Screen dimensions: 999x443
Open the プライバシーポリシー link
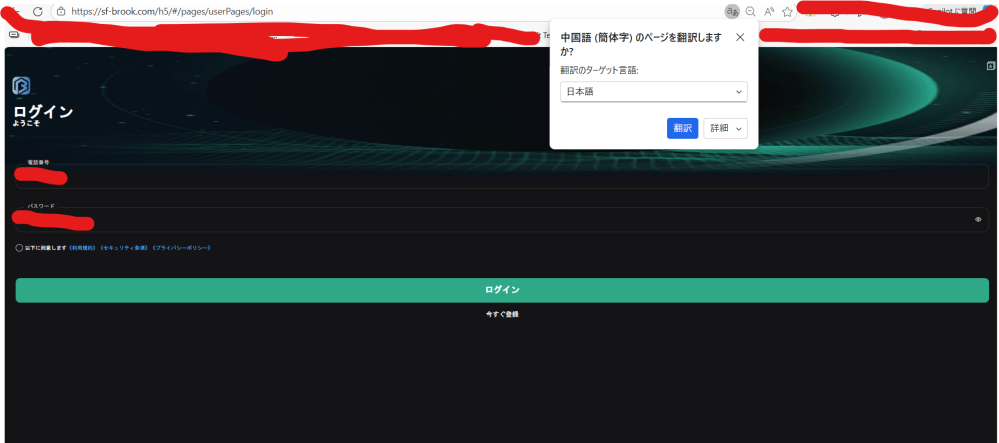(181, 248)
